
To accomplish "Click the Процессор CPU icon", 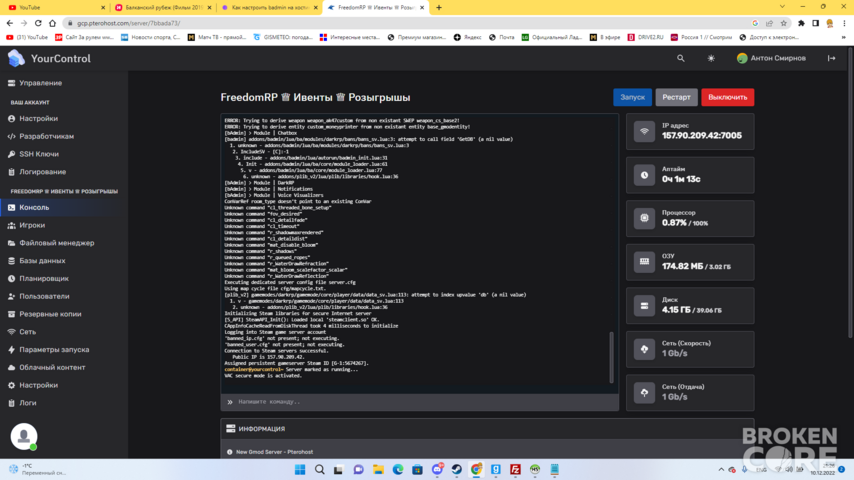I will coord(644,218).
